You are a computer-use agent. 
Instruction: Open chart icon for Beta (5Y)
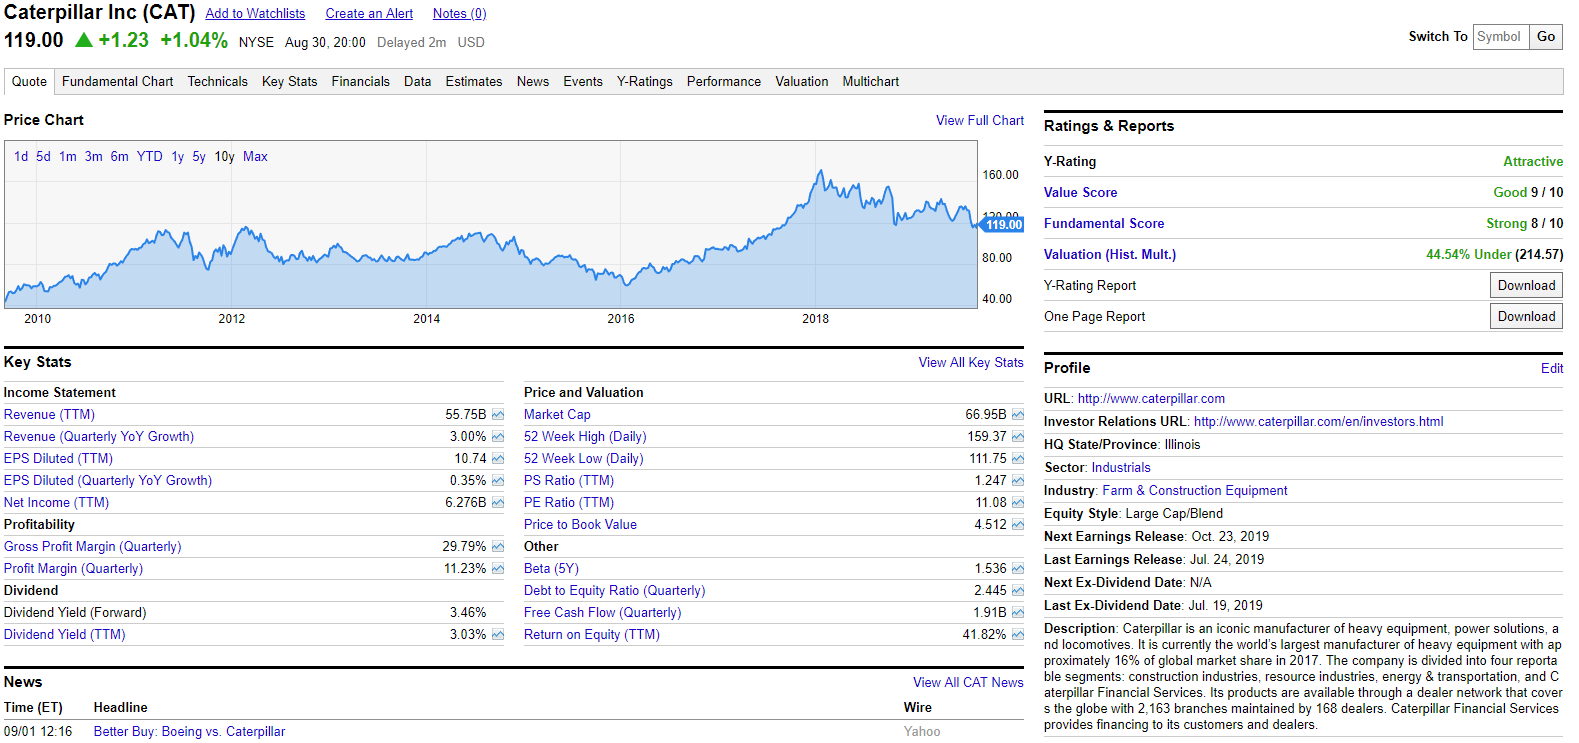click(x=1018, y=568)
